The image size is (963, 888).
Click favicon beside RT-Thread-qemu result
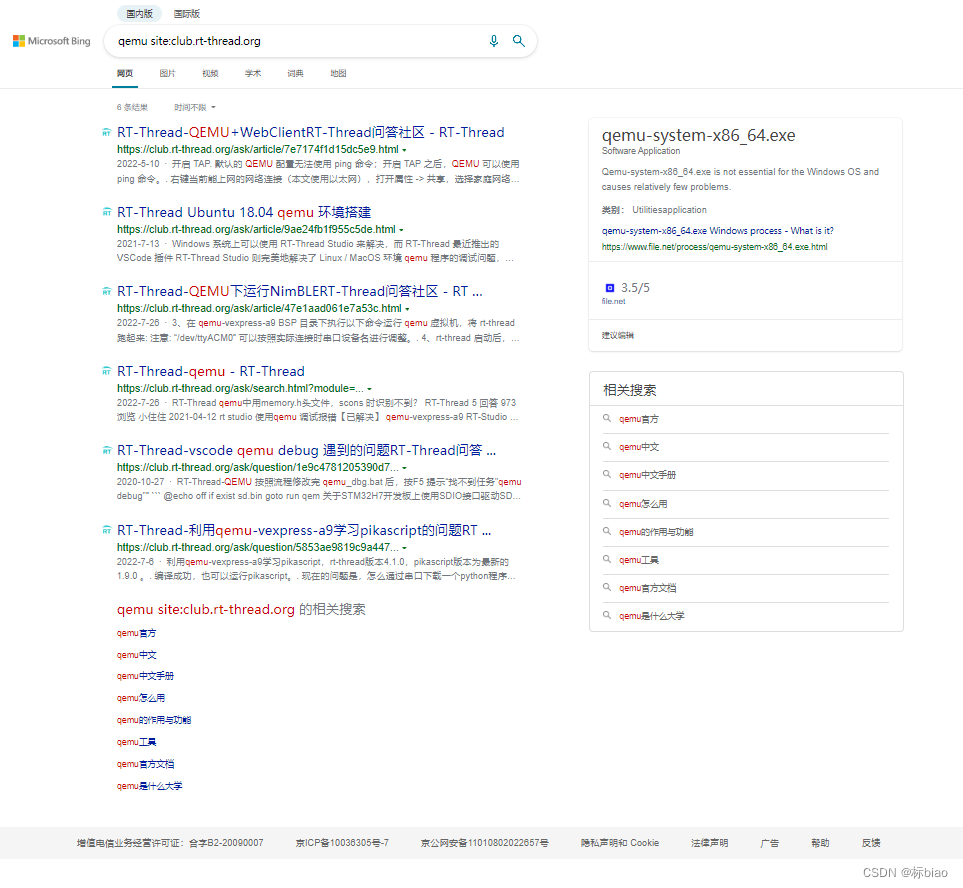(x=107, y=372)
